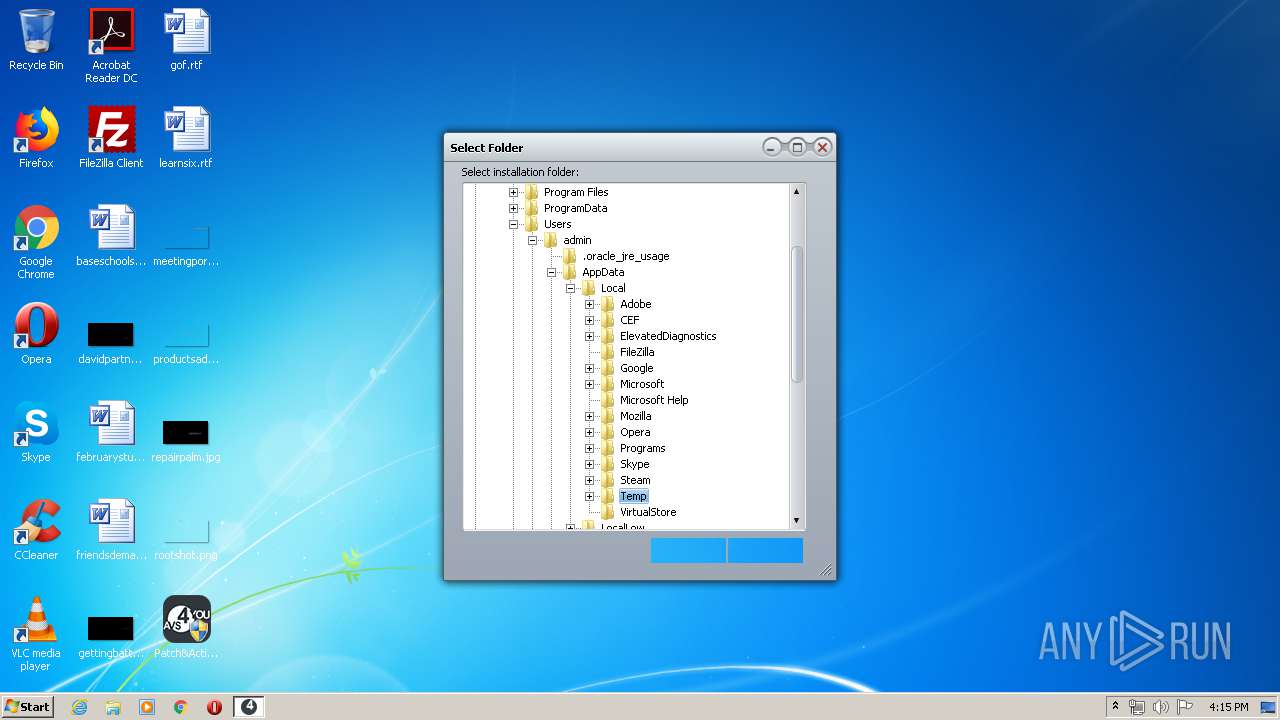Click the taskbar clock 4:15 PM
The image size is (1280, 720).
[1228, 707]
